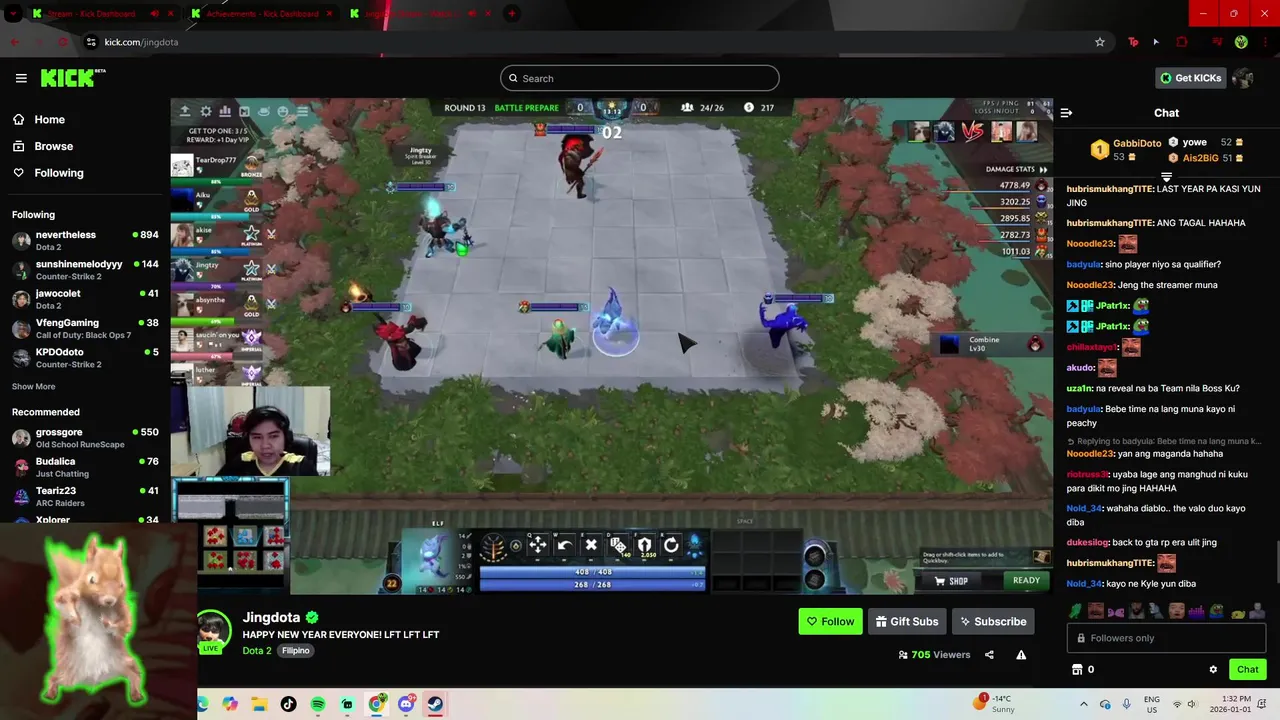This screenshot has width=1280, height=720.
Task: Click Jingdota streamer avatar with LIVE badge
Action: [213, 632]
